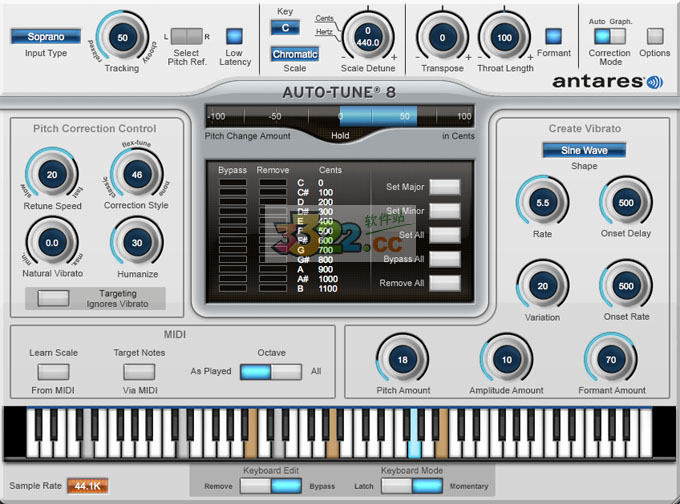This screenshot has height=504, width=680.
Task: Click the Cents label beside Scale Detune
Action: (x=324, y=18)
